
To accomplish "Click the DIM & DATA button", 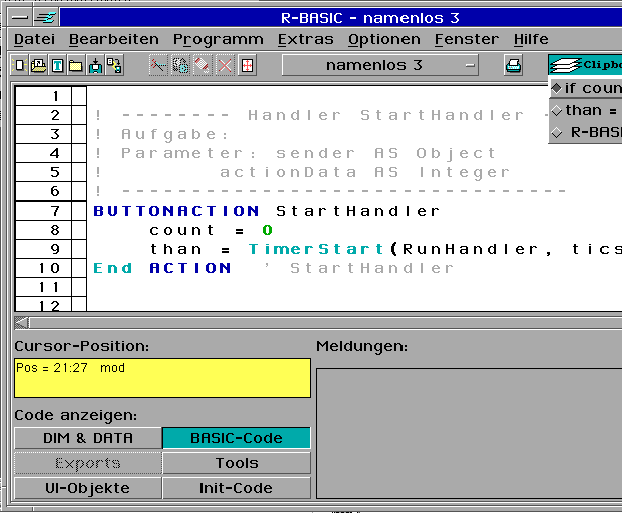I will (88, 438).
